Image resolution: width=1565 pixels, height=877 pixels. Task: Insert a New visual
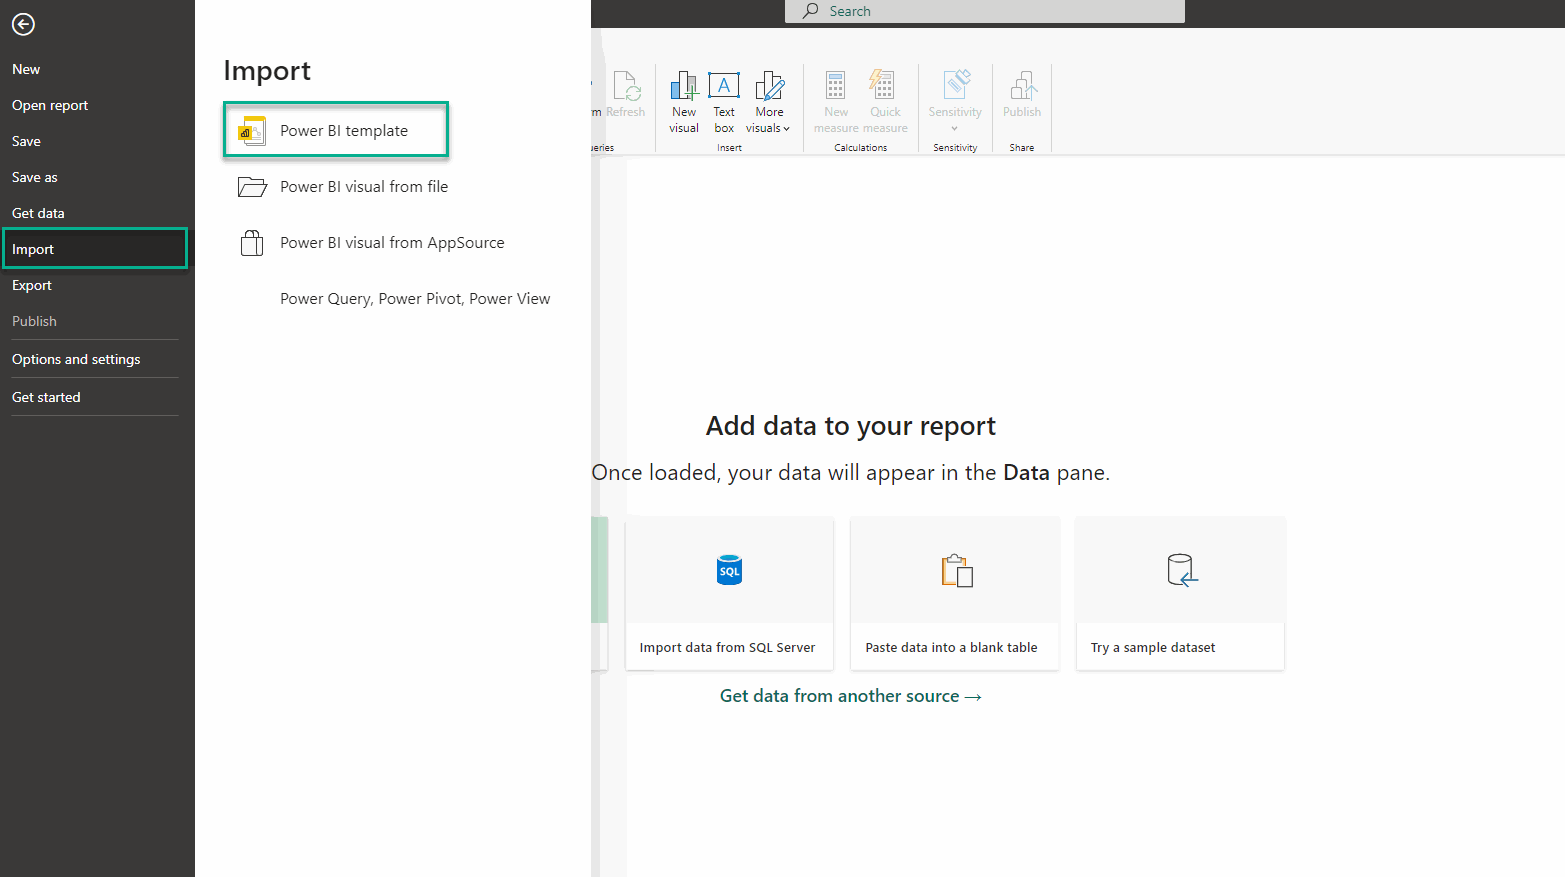coord(683,97)
